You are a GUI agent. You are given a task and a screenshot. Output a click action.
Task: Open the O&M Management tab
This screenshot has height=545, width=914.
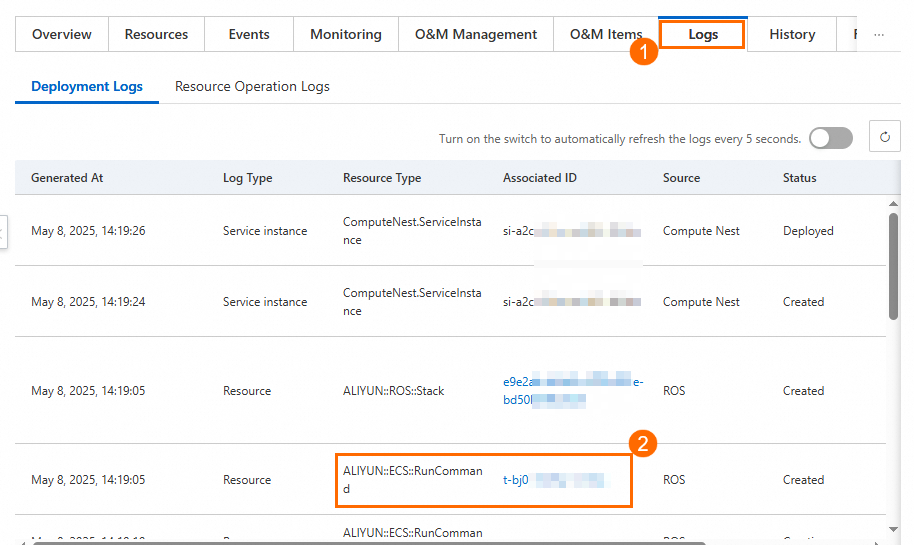[476, 34]
